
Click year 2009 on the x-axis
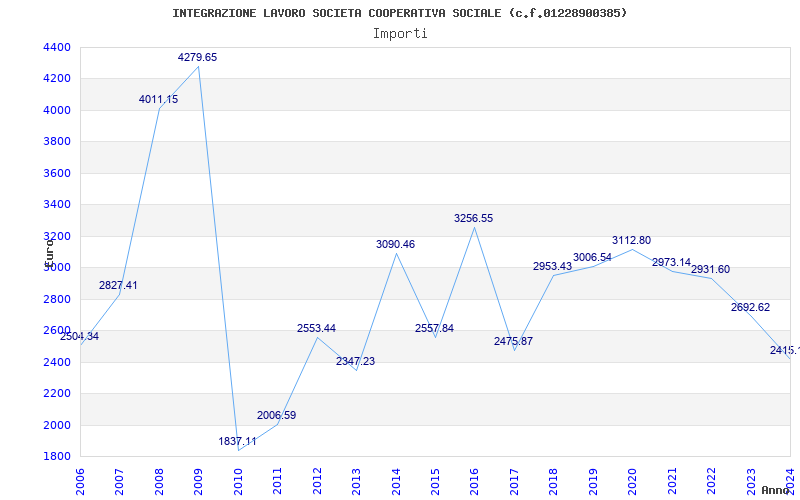tap(198, 478)
